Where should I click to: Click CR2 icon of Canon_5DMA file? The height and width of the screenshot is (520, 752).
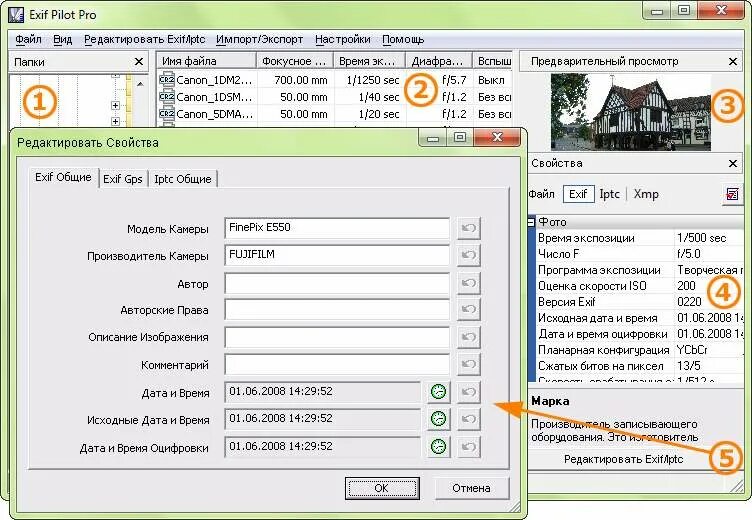tap(166, 114)
